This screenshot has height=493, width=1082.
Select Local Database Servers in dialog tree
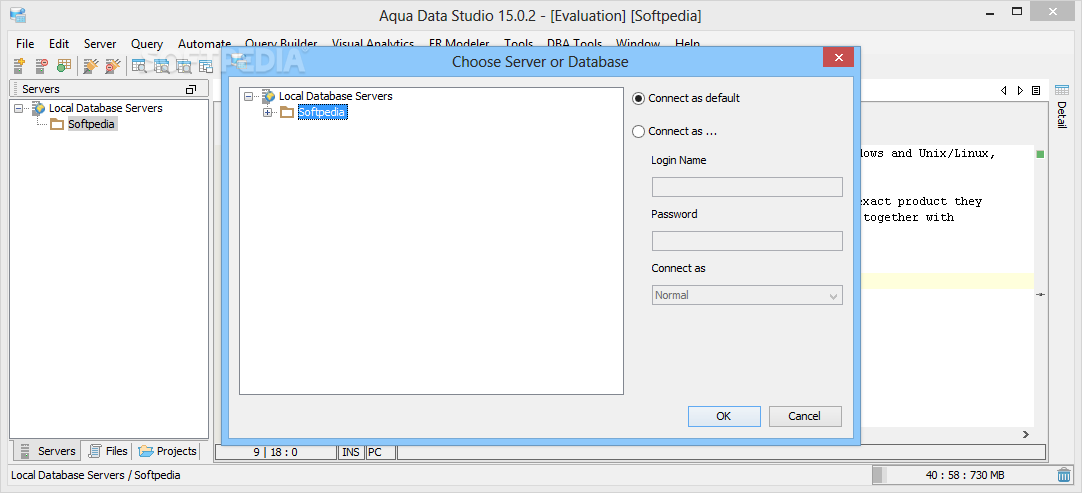(335, 97)
